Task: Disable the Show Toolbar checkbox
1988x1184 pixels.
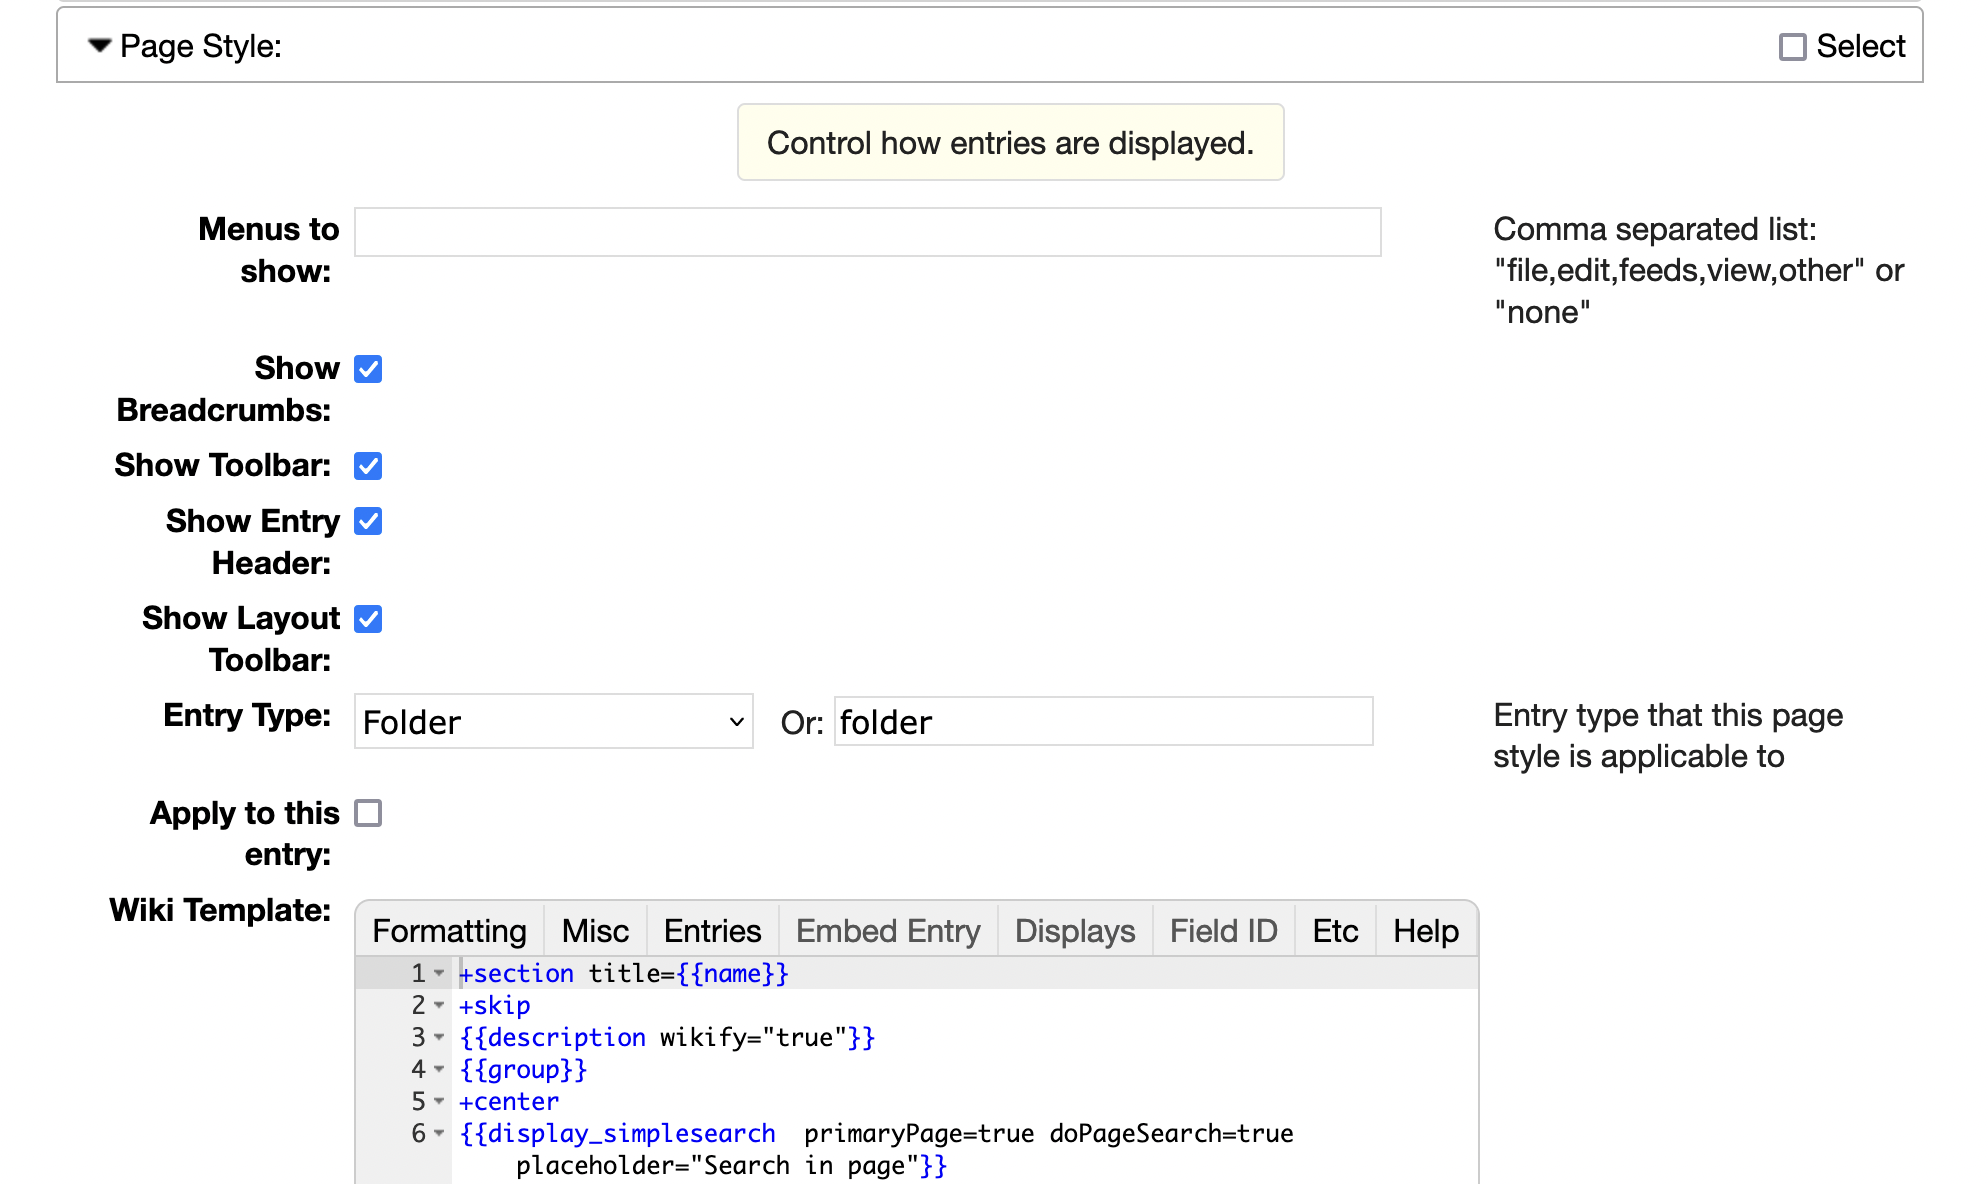Action: point(368,466)
